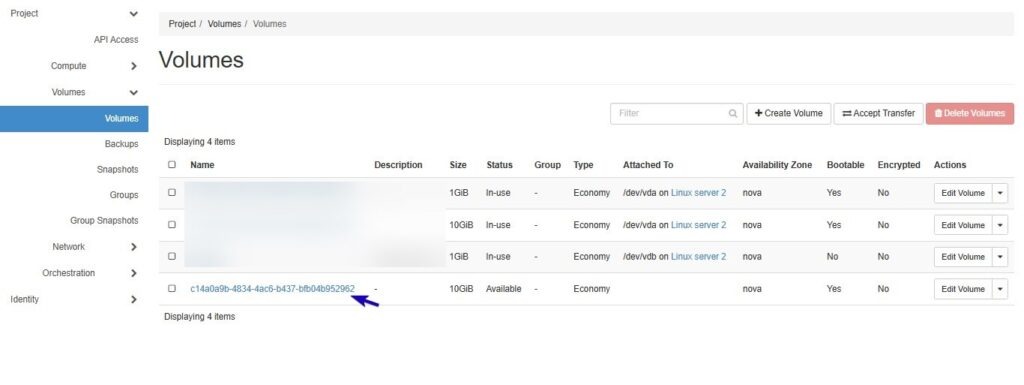Image resolution: width=1024 pixels, height=385 pixels.
Task: Click the Attached To column header
Action: (x=648, y=165)
